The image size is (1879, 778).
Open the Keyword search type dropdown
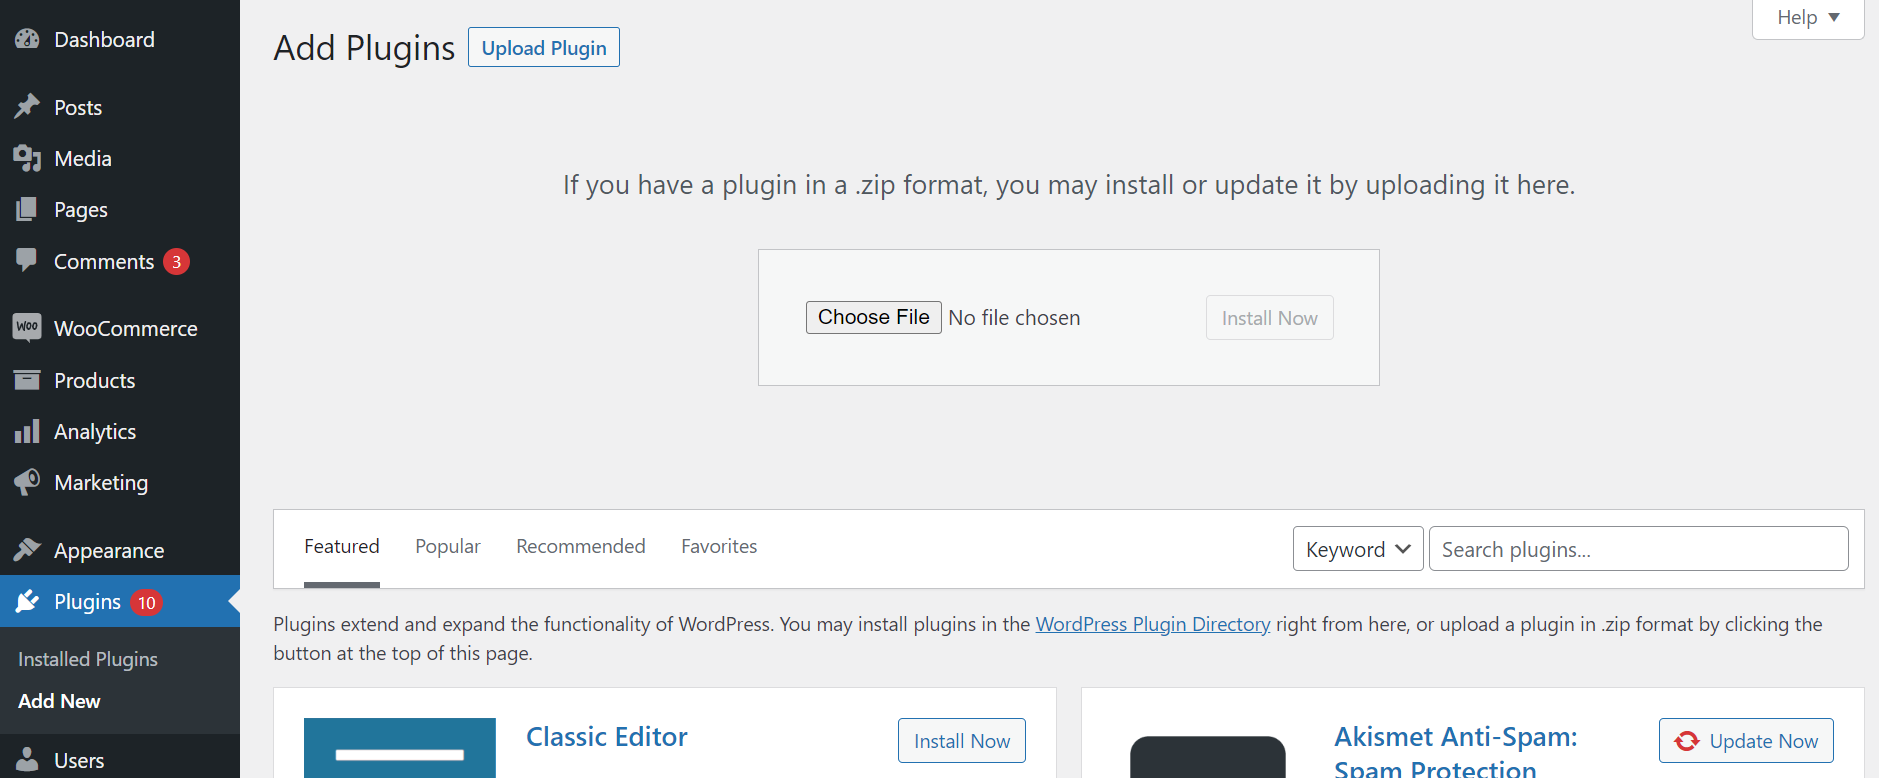coord(1357,549)
